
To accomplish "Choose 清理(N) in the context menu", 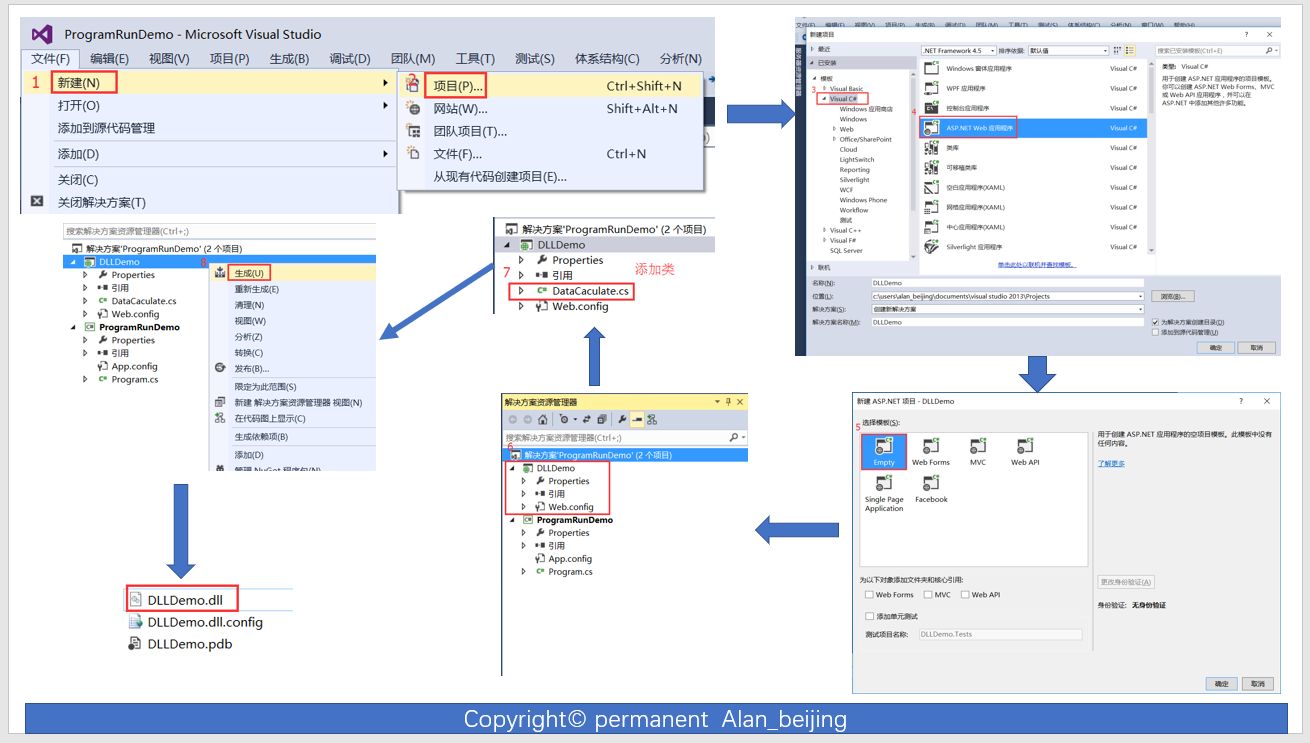I will point(249,305).
